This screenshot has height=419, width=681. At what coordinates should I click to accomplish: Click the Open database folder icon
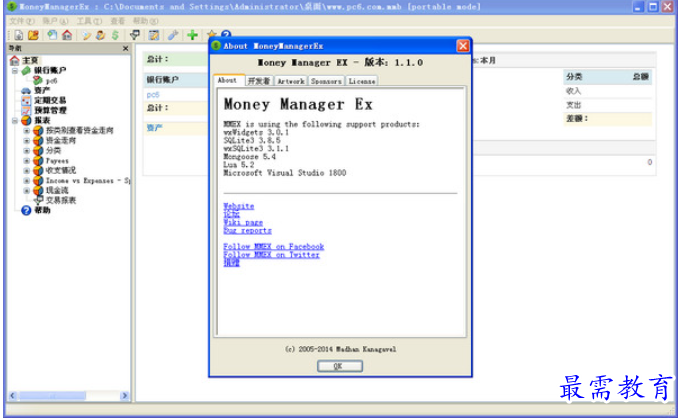pos(33,35)
